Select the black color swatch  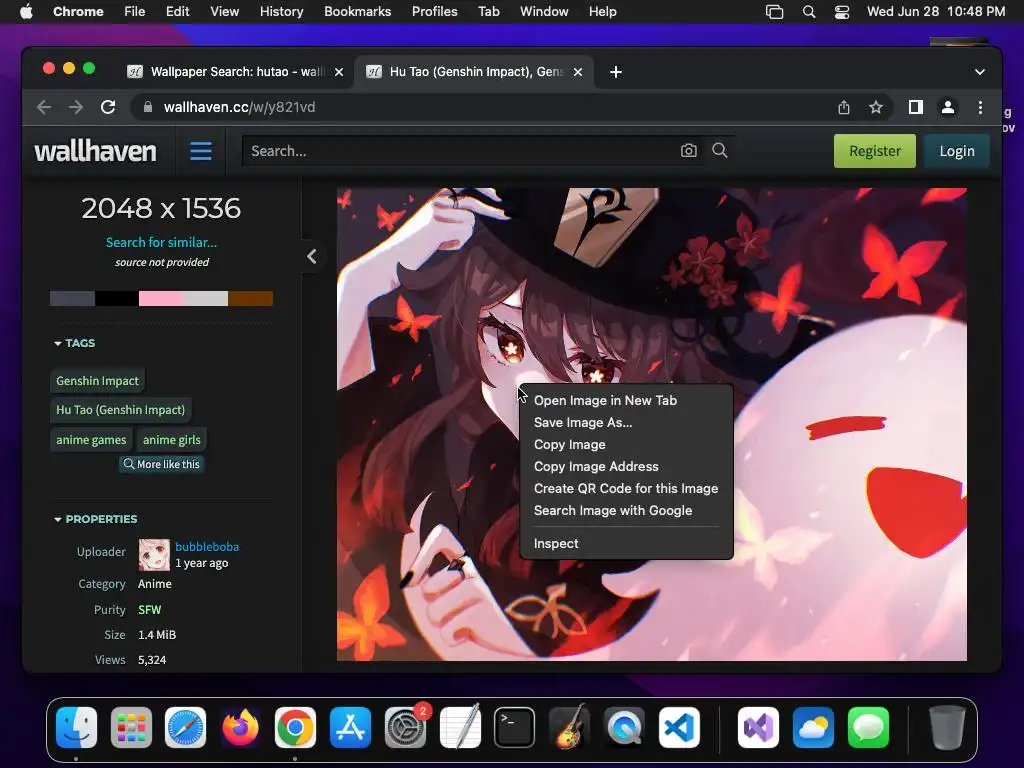117,298
